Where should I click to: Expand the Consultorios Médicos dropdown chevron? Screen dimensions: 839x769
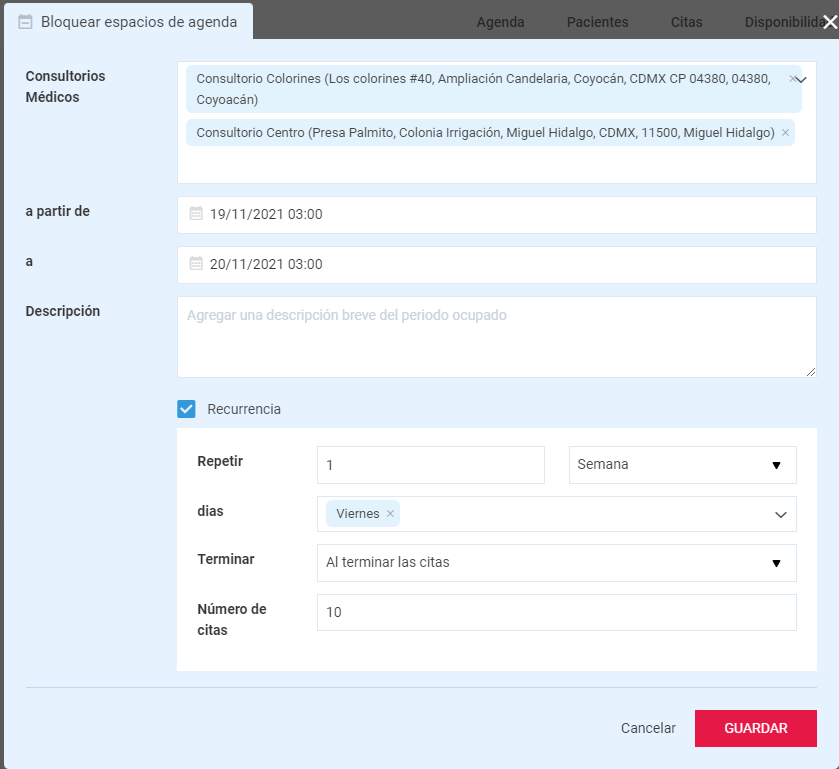click(801, 80)
